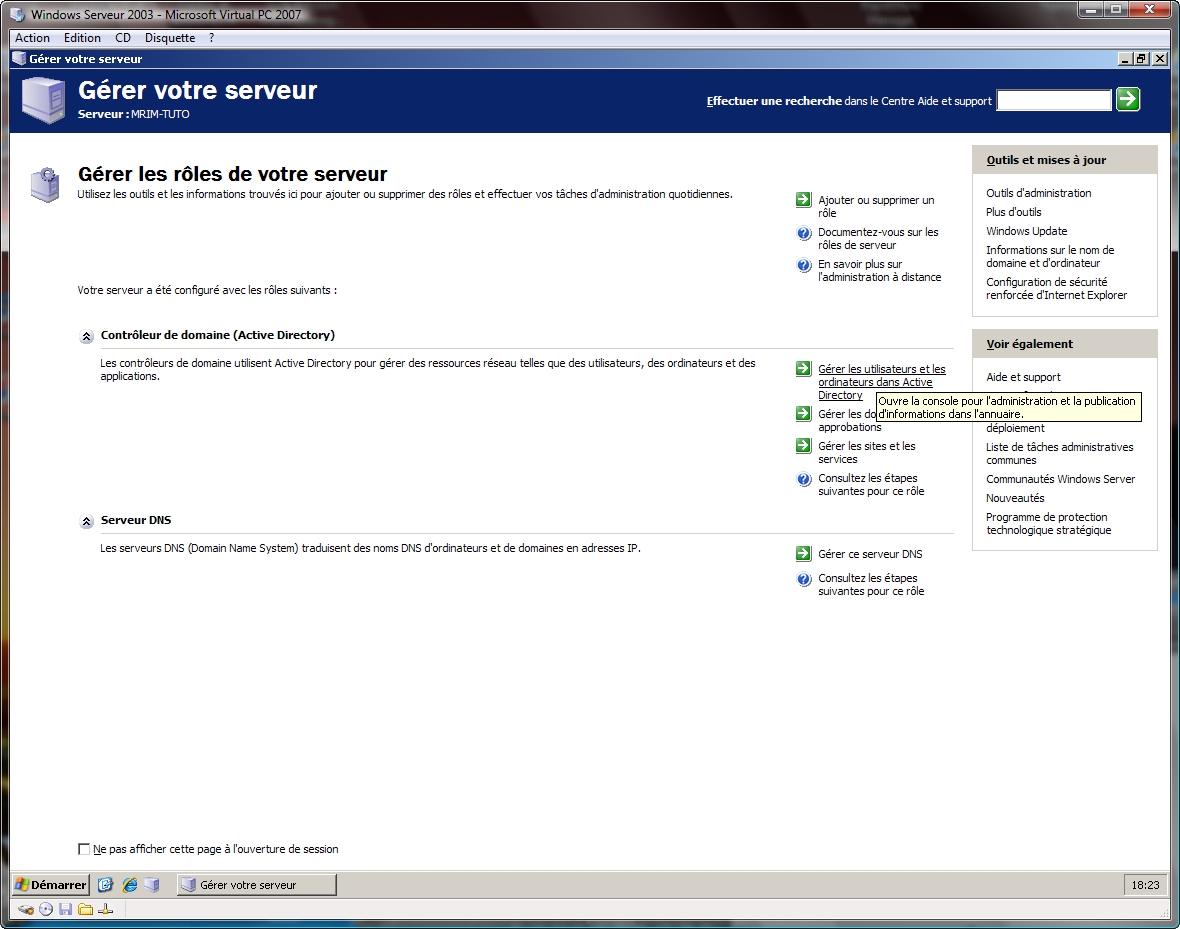Open the CD menu
1180x929 pixels.
click(123, 38)
